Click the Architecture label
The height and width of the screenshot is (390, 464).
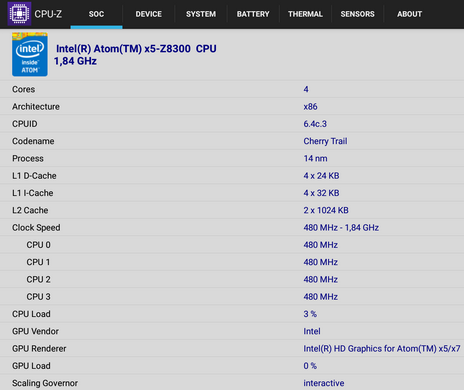36,107
